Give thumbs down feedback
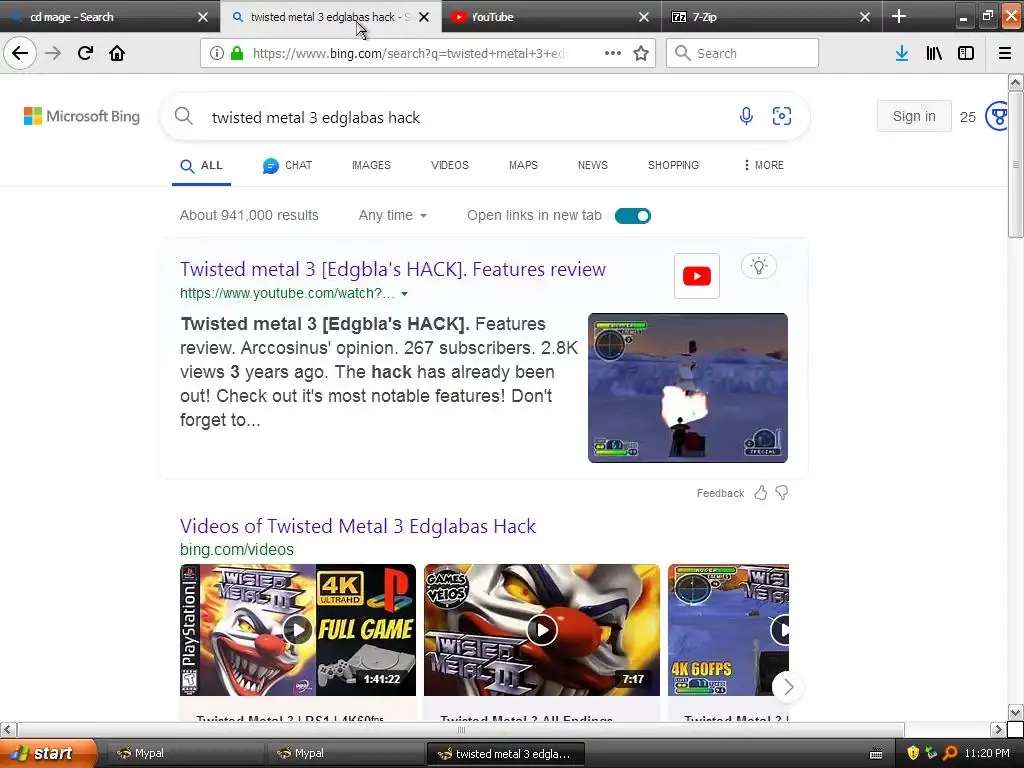 pos(782,492)
